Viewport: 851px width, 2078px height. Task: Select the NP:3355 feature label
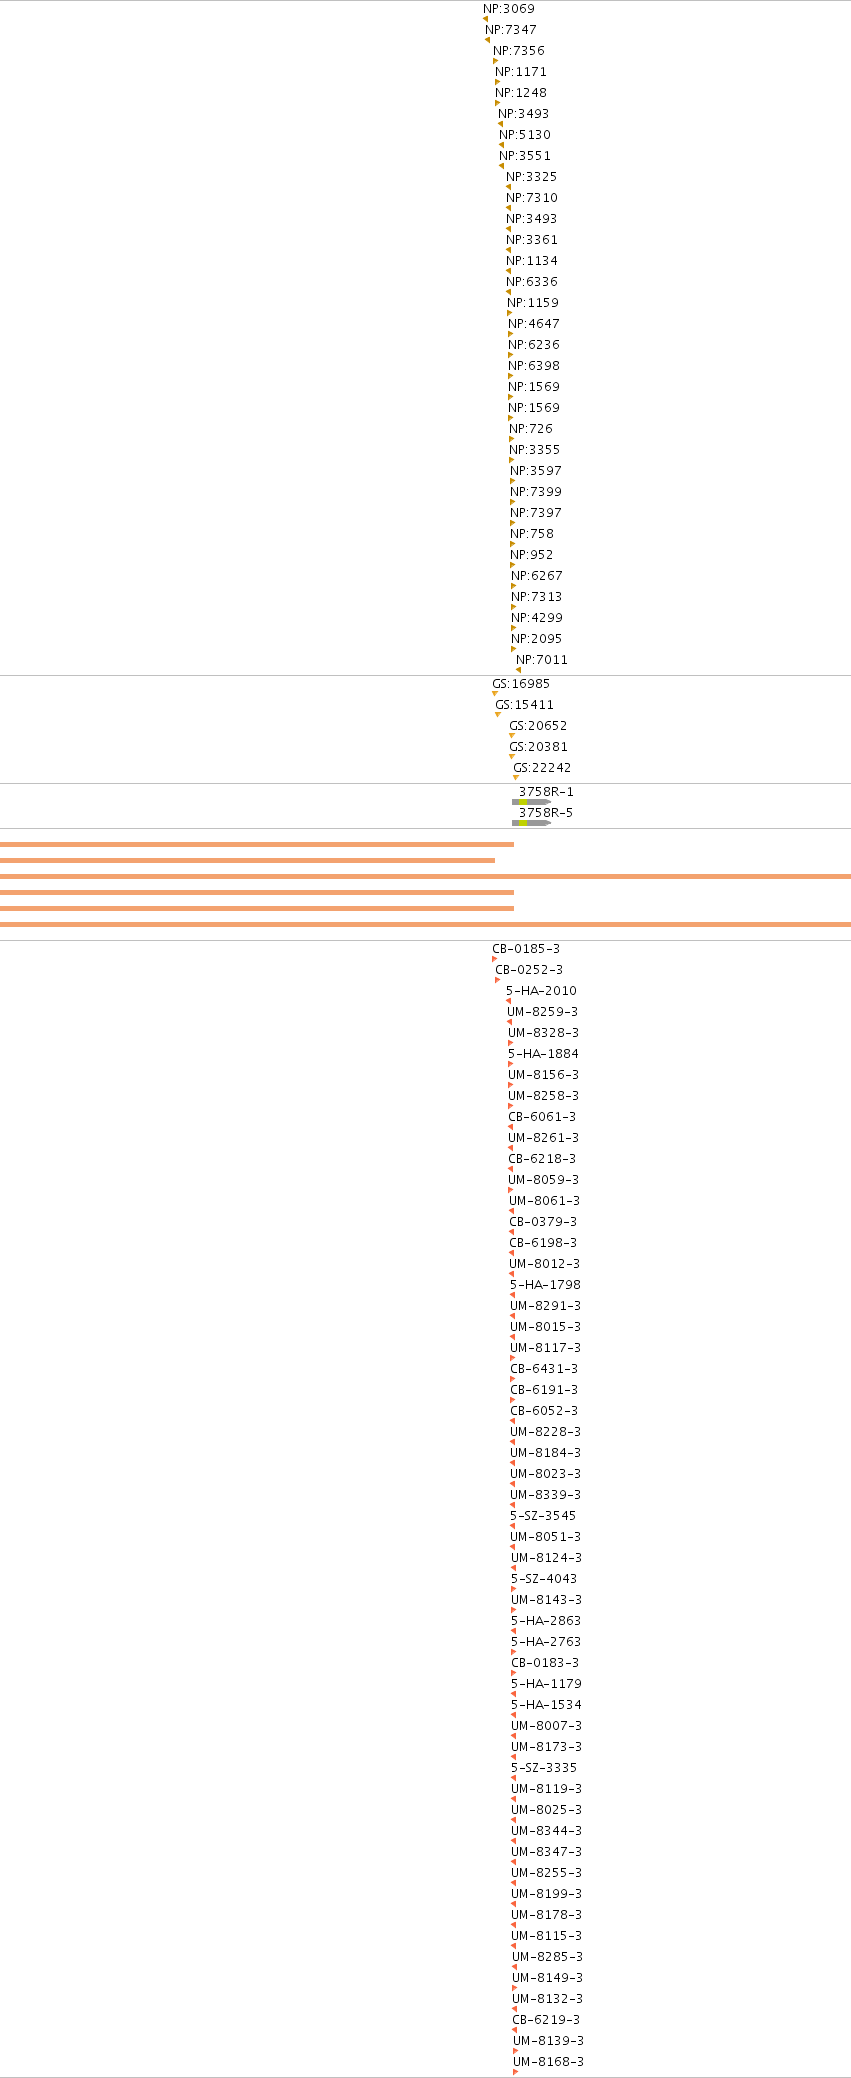click(535, 450)
